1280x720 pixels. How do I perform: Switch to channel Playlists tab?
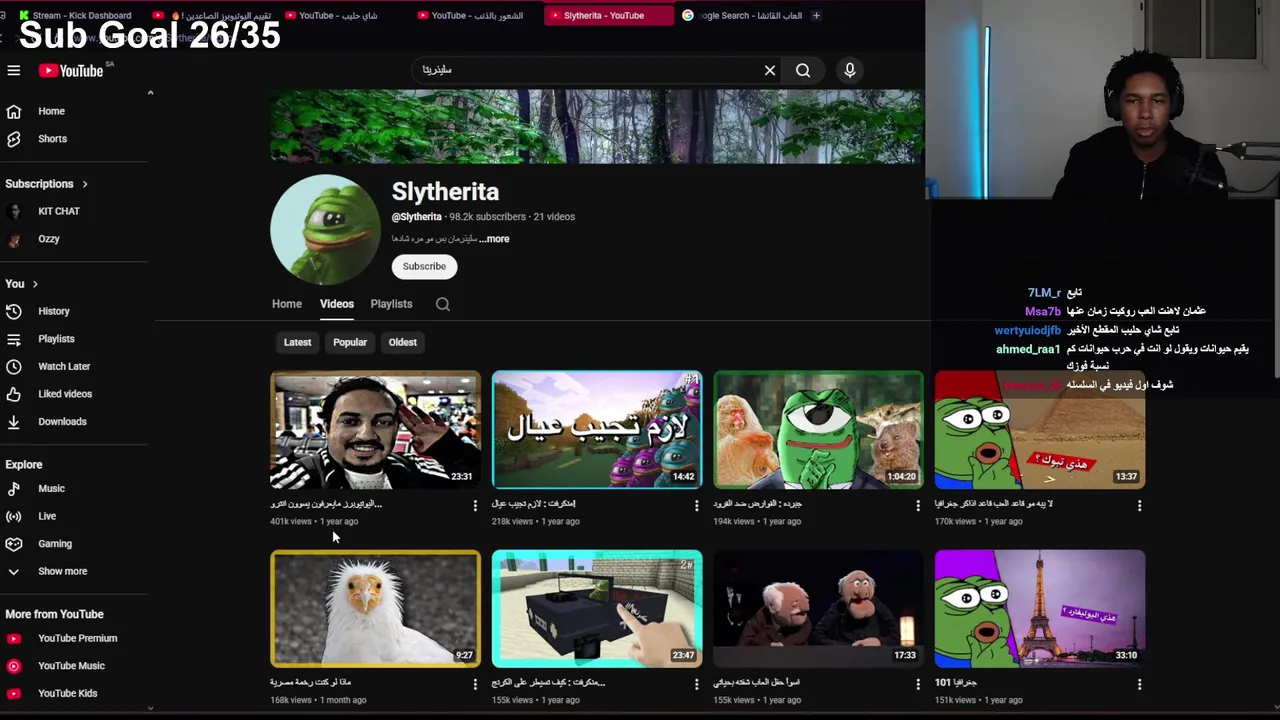(x=391, y=304)
